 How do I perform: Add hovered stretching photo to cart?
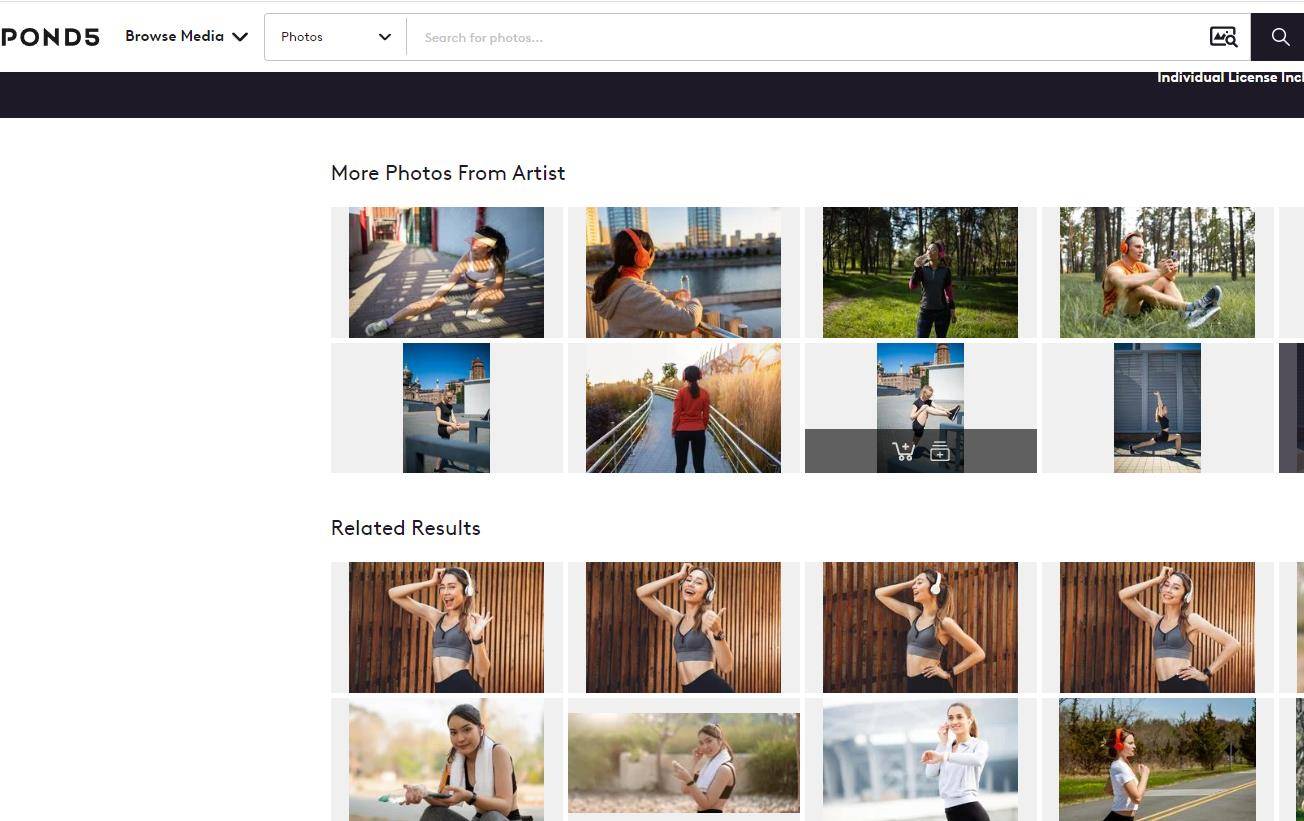coord(903,451)
